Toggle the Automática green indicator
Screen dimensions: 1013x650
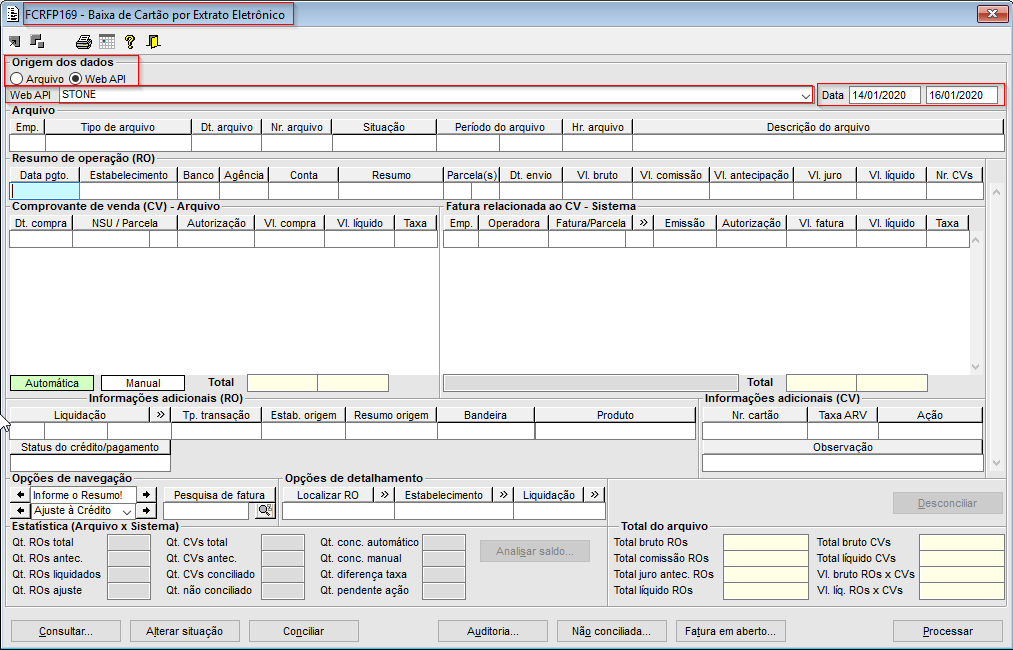52,383
